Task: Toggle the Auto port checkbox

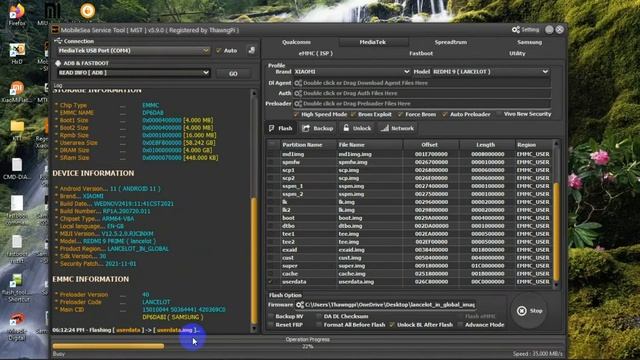Action: [x=218, y=51]
